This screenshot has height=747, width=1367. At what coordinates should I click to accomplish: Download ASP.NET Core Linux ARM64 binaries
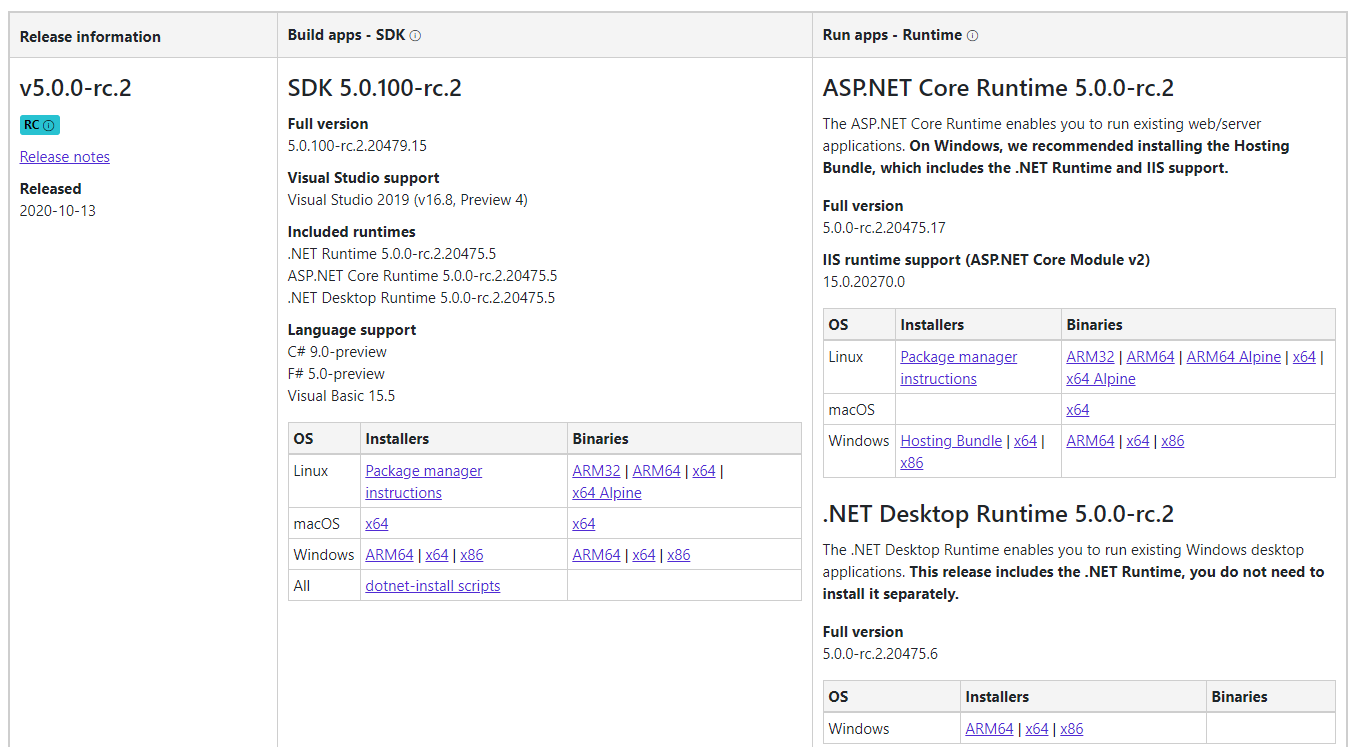point(1150,356)
